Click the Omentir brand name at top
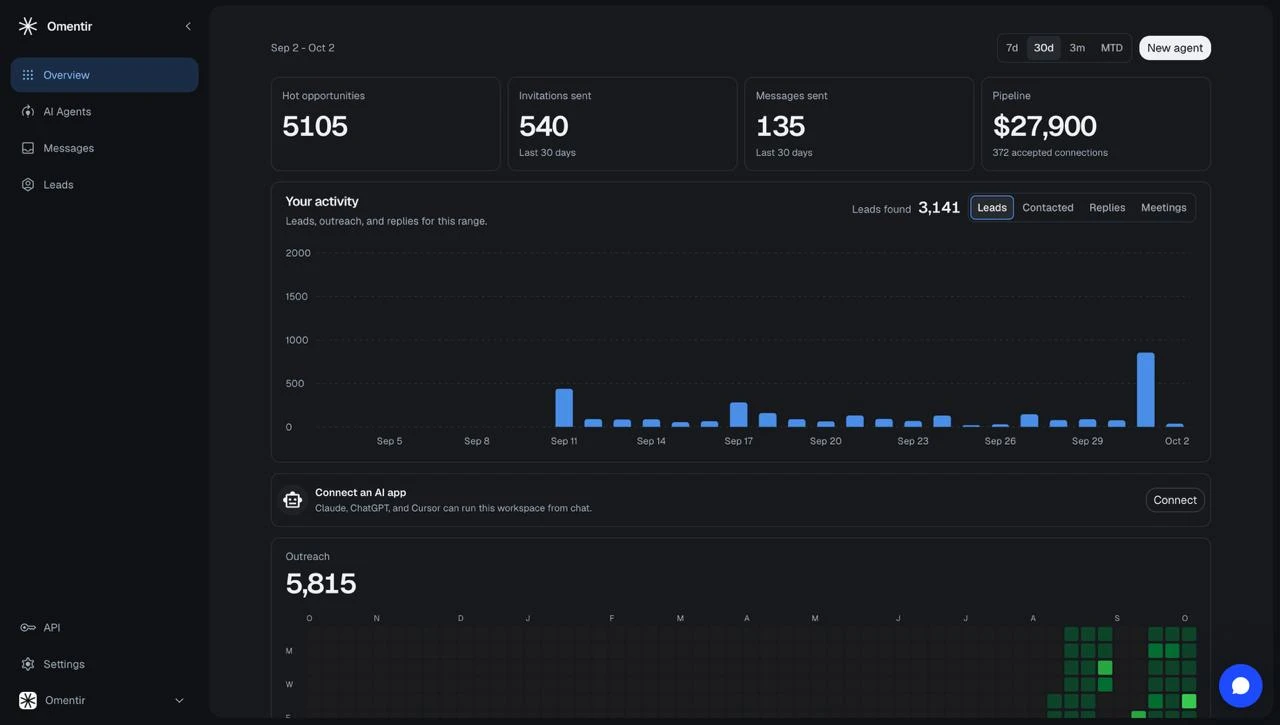The image size is (1280, 725). tap(70, 26)
